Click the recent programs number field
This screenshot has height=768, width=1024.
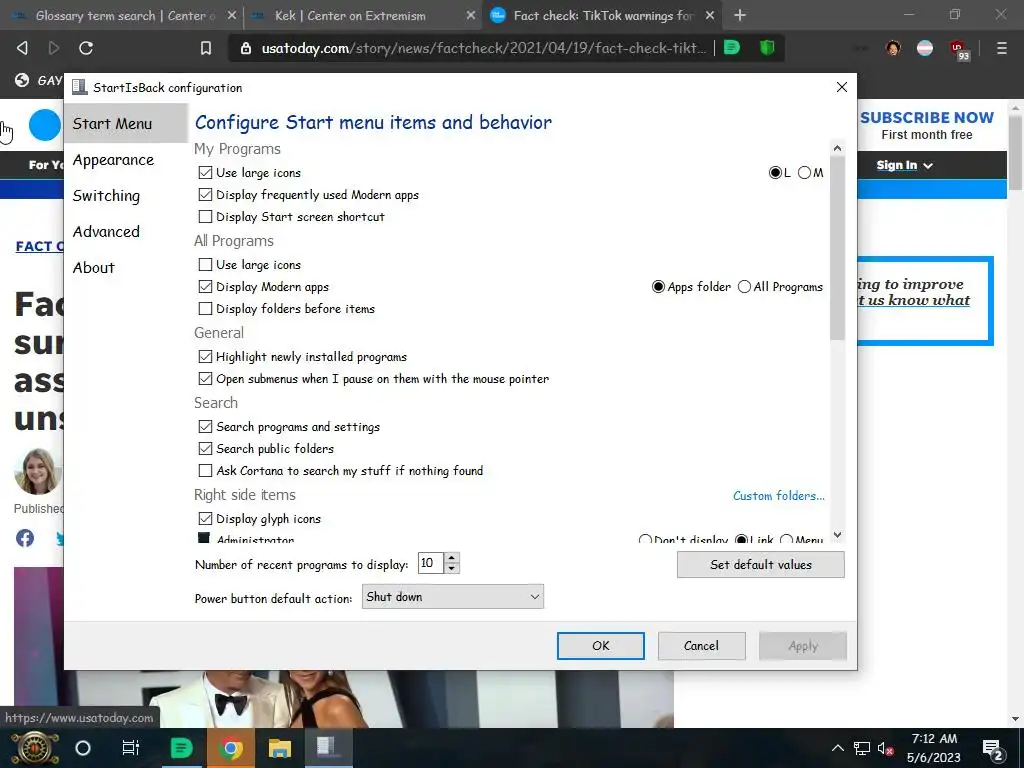(431, 563)
